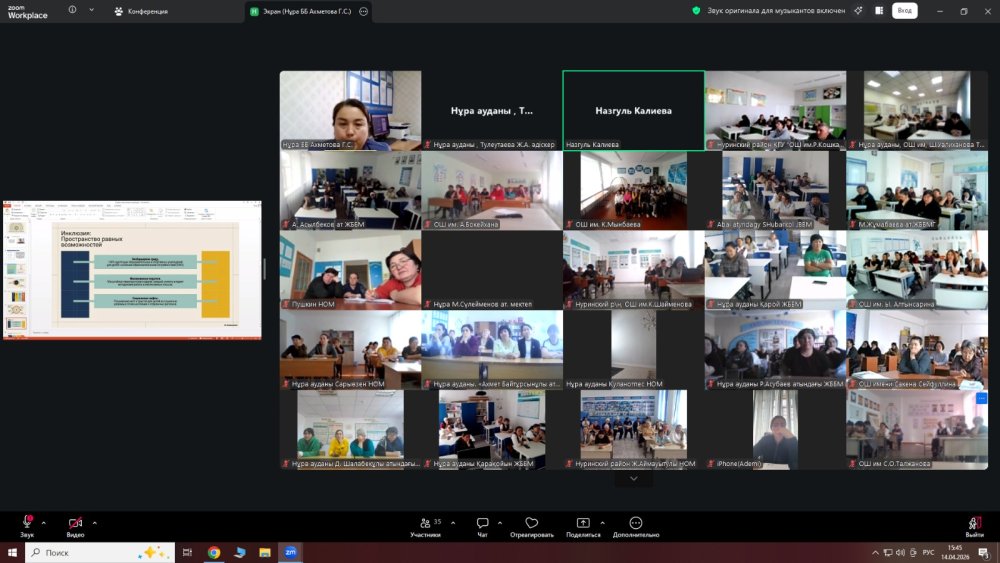Select the ОШ им. А.Бокейхана video tile
Screen dimensions: 1000x563
[x=492, y=191]
